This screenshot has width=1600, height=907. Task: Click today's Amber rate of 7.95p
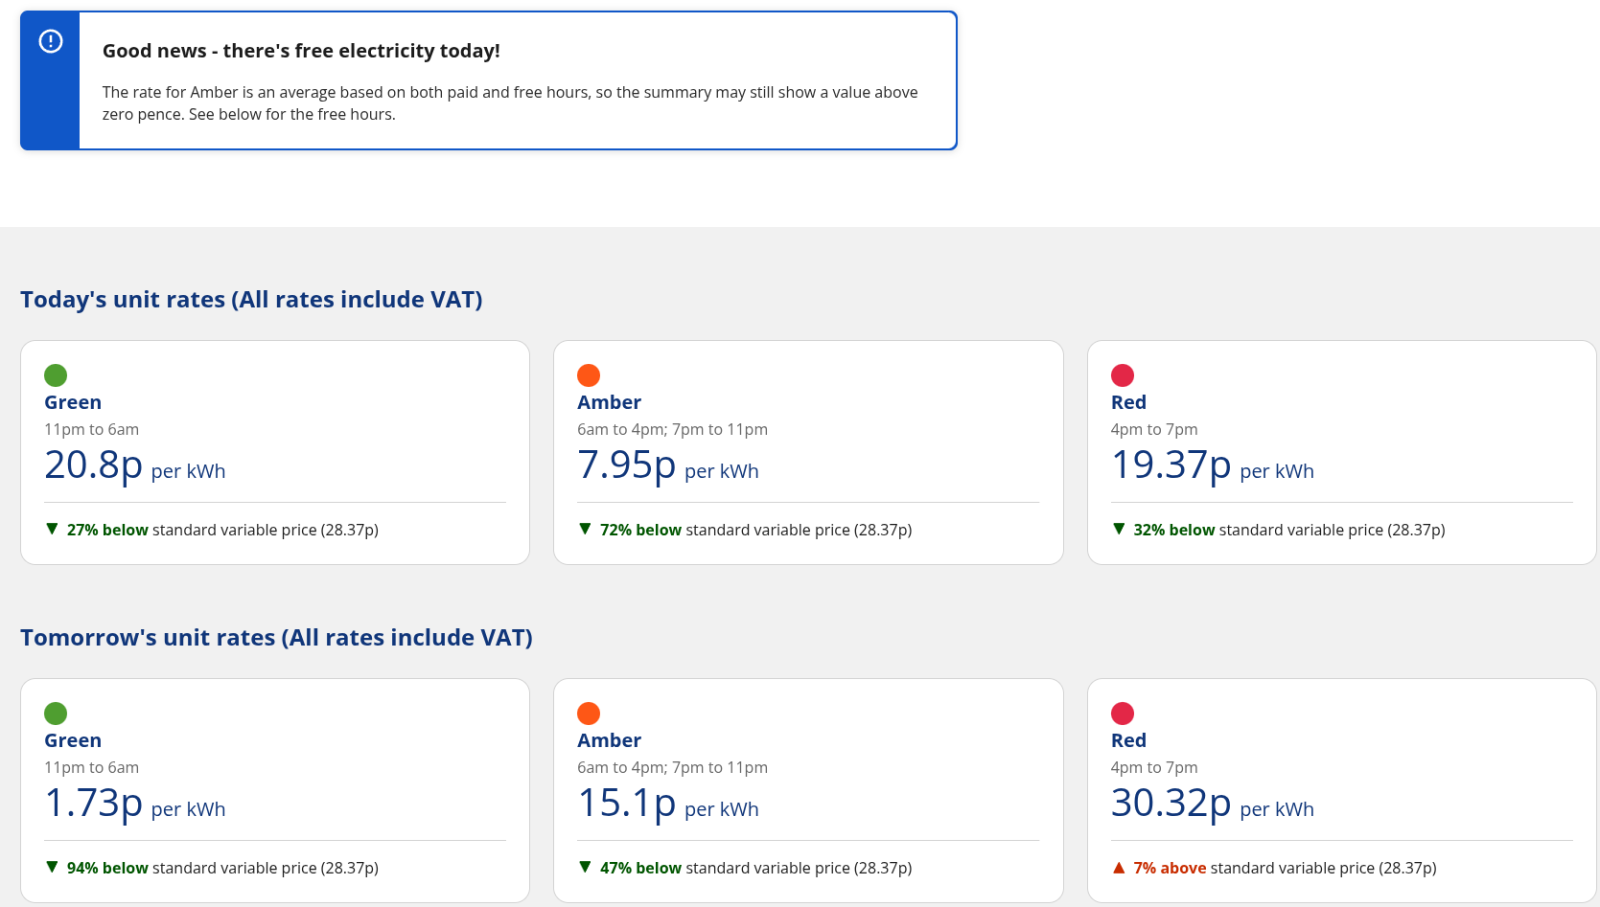[627, 465]
